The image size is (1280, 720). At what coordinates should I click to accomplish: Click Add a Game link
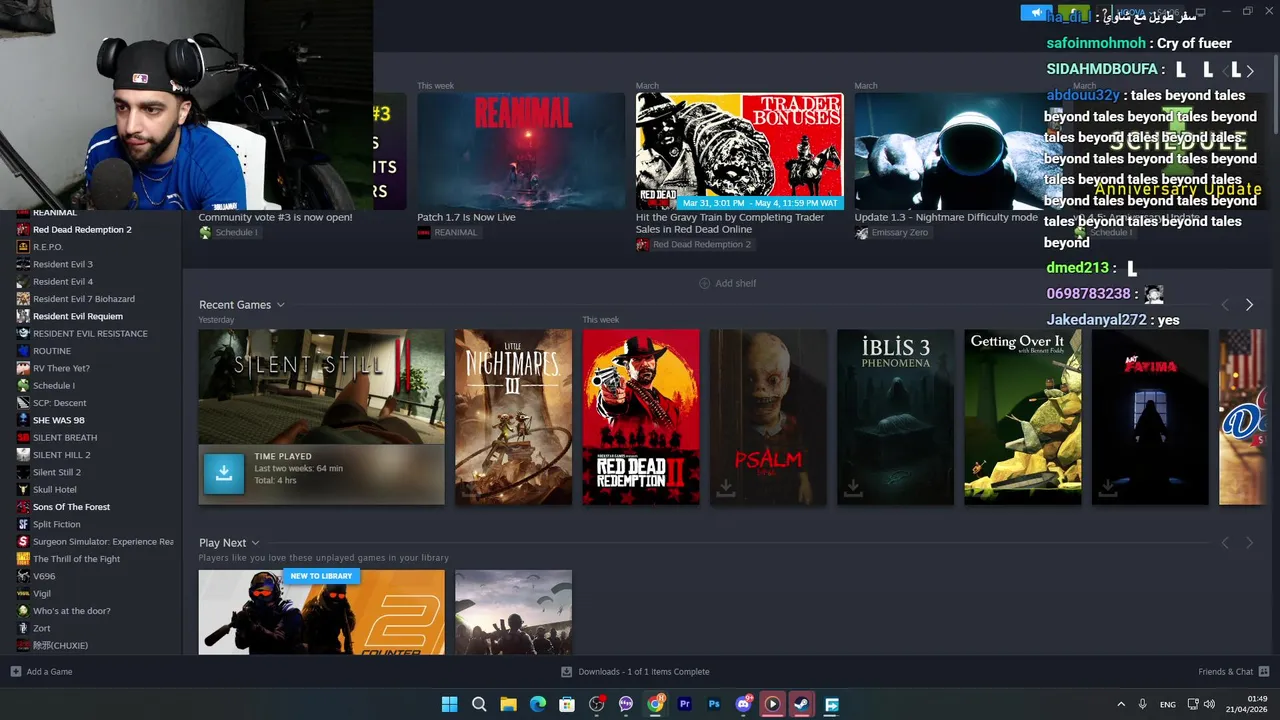(49, 672)
